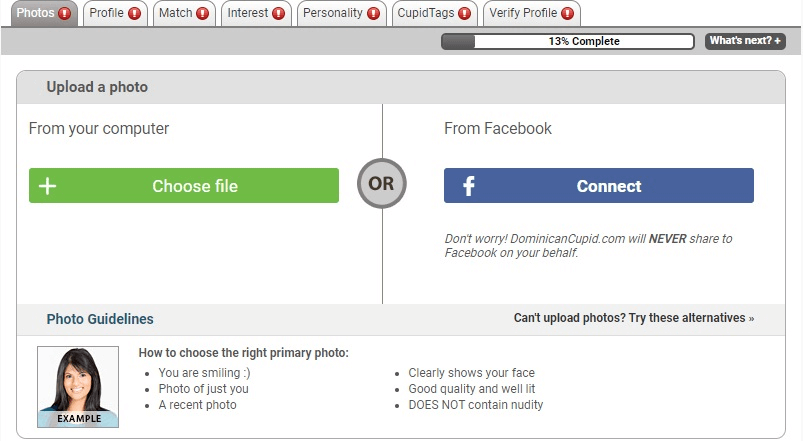
Task: Expand the What's next? + menu
Action: pos(745,41)
